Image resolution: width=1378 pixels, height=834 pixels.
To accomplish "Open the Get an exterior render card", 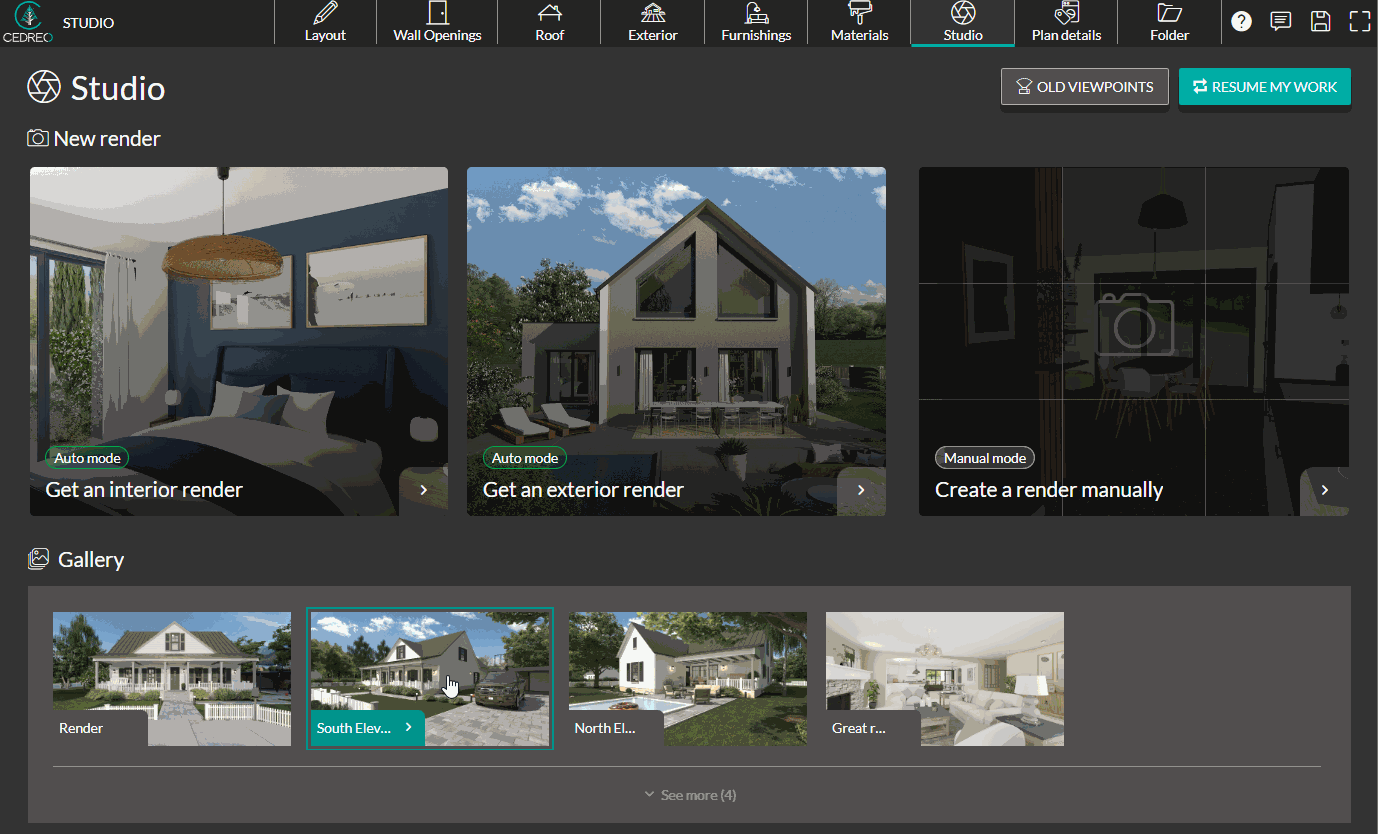I will click(x=676, y=341).
